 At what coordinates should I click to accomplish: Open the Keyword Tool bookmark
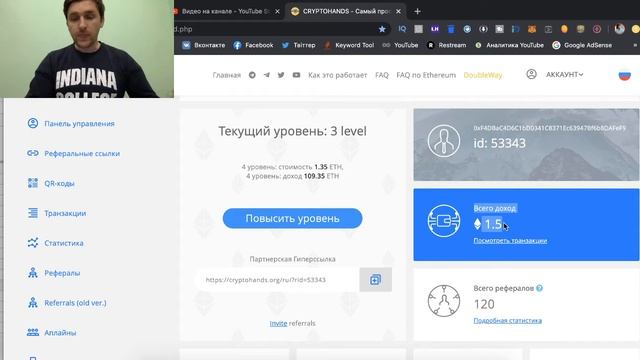349,45
